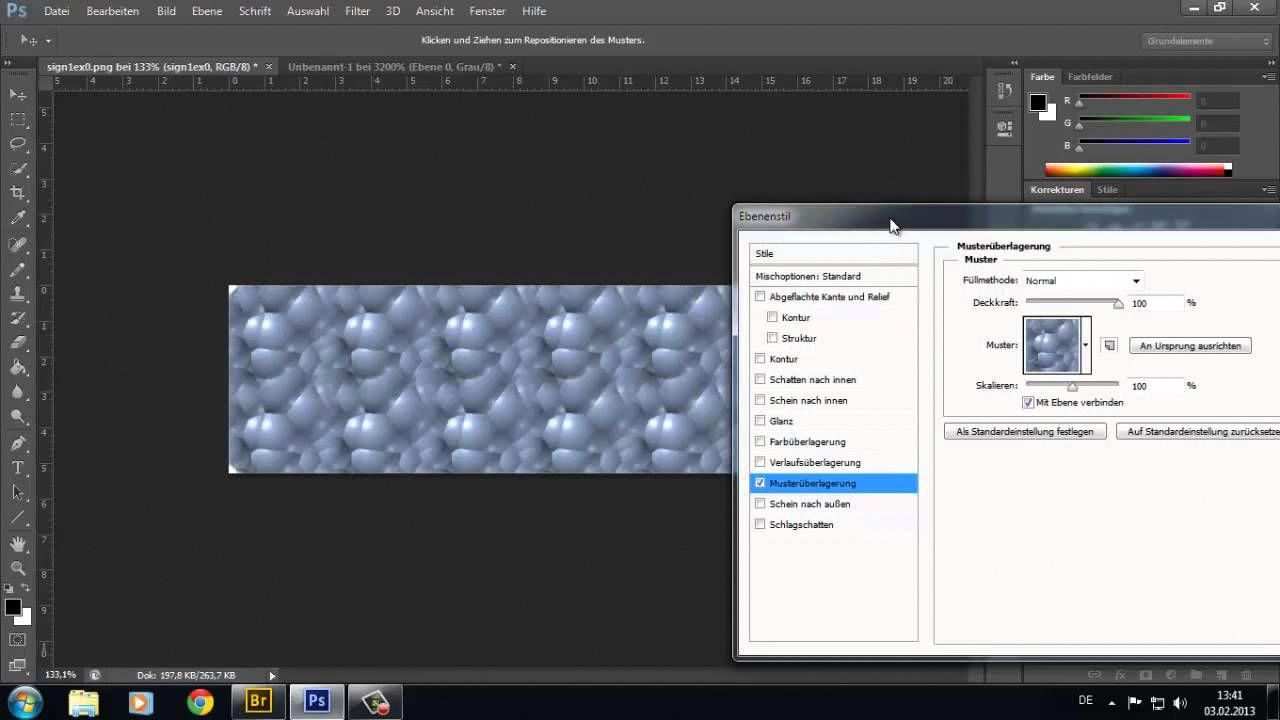Uncheck the Musterüberlagerung checkbox
This screenshot has width=1280, height=720.
coord(760,483)
